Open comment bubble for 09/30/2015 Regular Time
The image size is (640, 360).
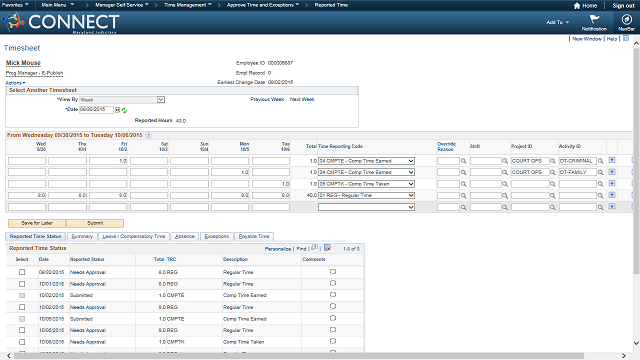pos(333,272)
